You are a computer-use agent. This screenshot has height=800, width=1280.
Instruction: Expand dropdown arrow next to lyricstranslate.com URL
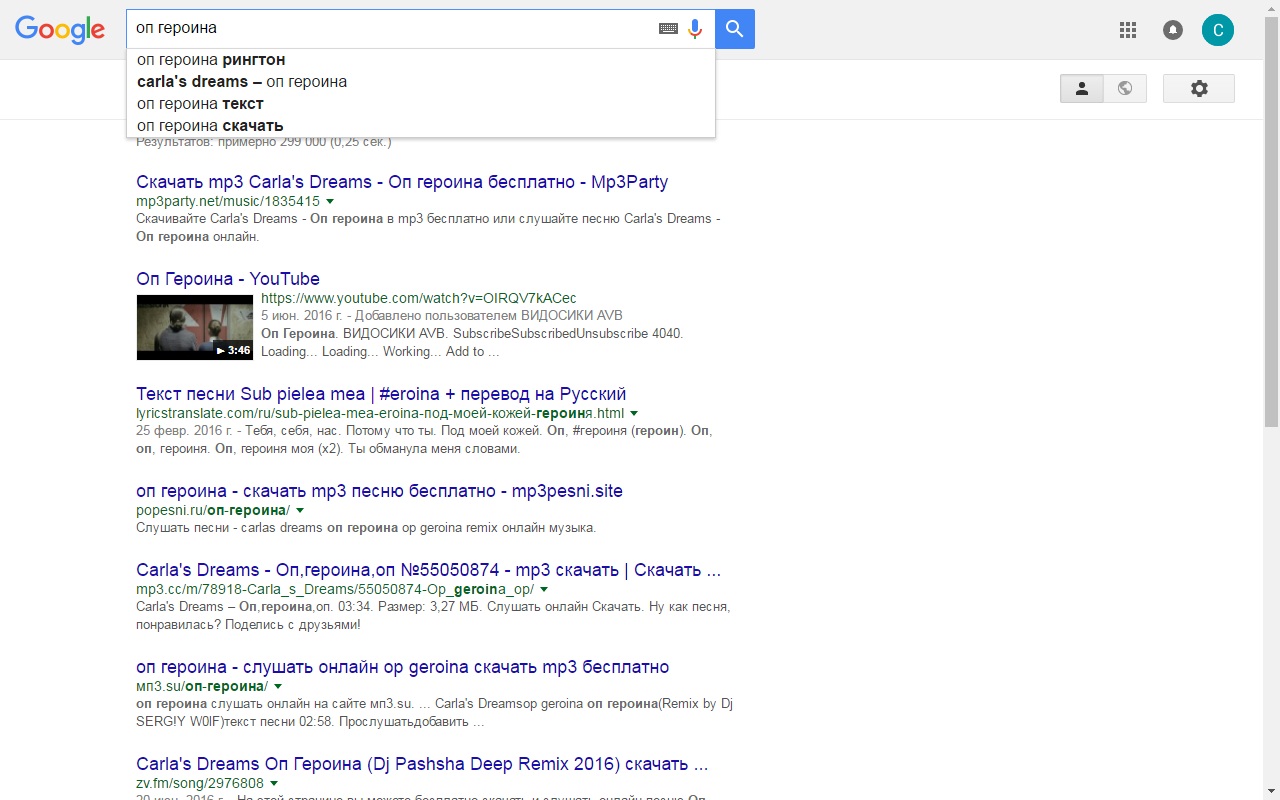pos(634,413)
